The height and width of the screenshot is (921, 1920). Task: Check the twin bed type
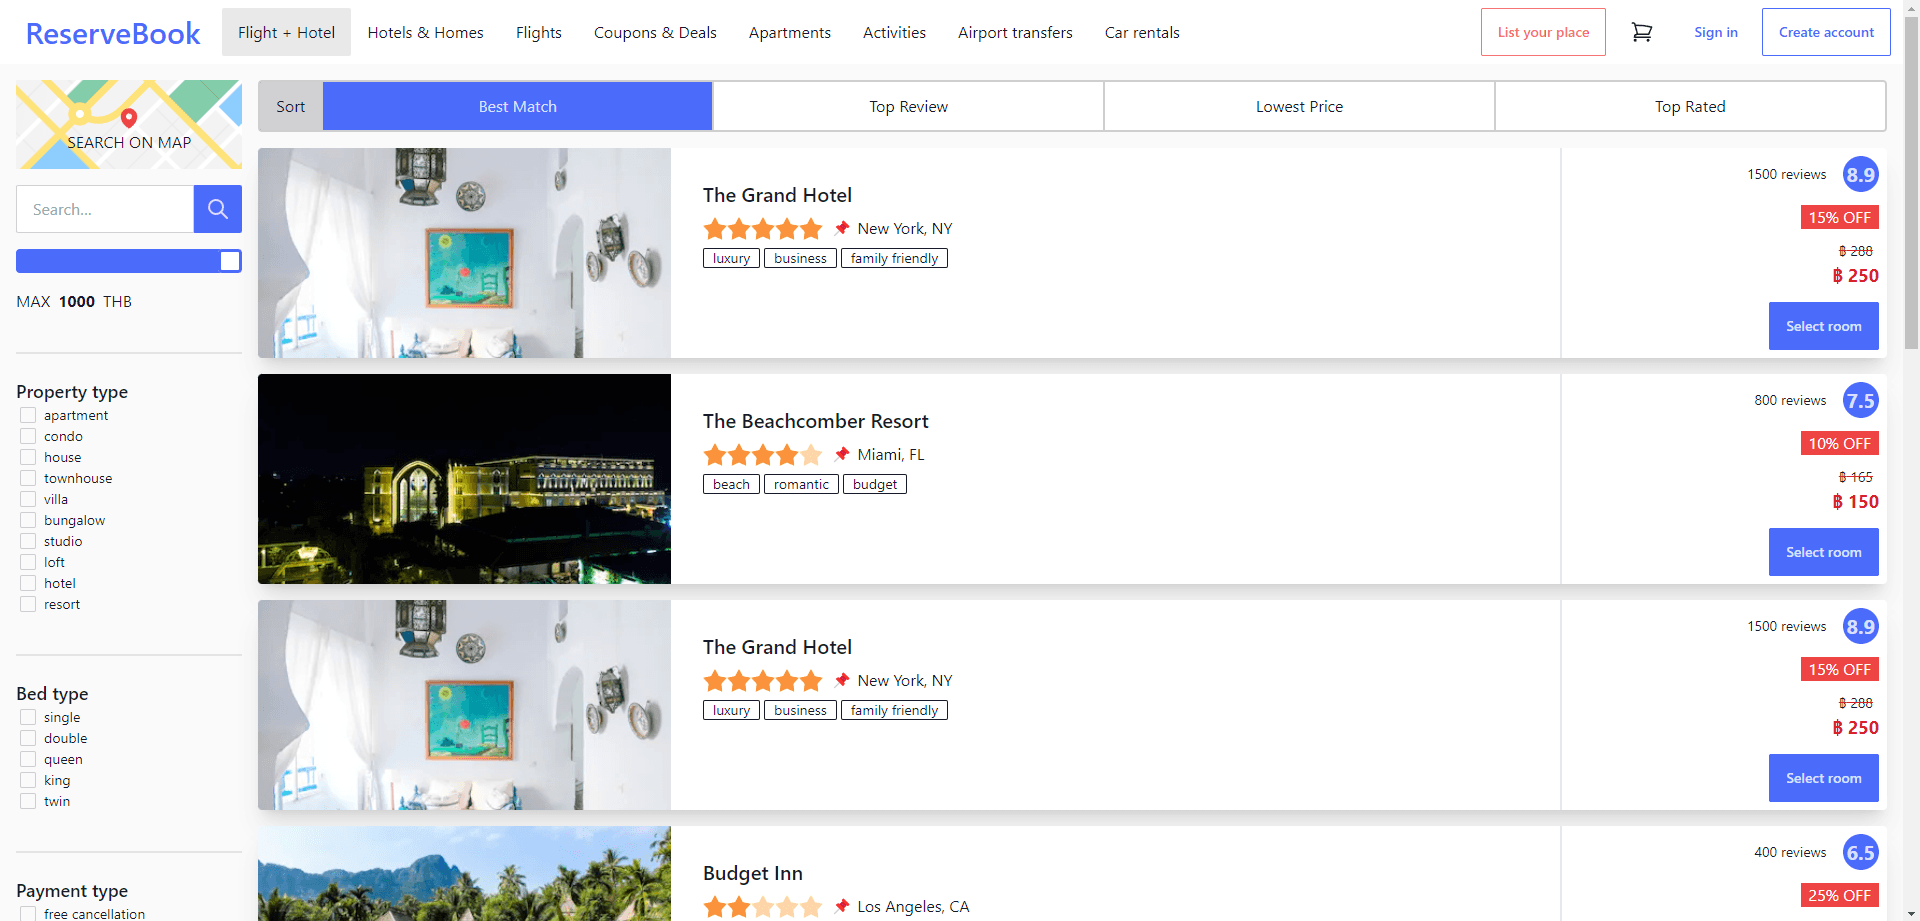28,801
